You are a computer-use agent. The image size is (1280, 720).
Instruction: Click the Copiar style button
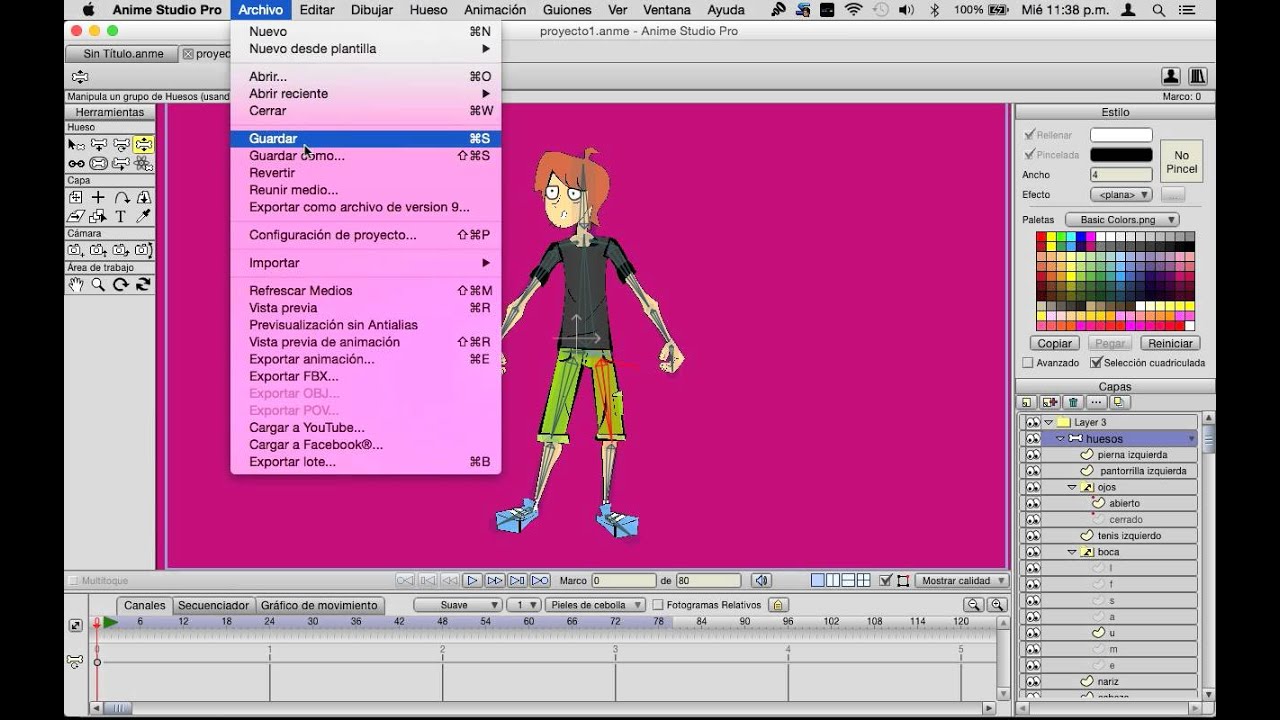click(x=1054, y=343)
